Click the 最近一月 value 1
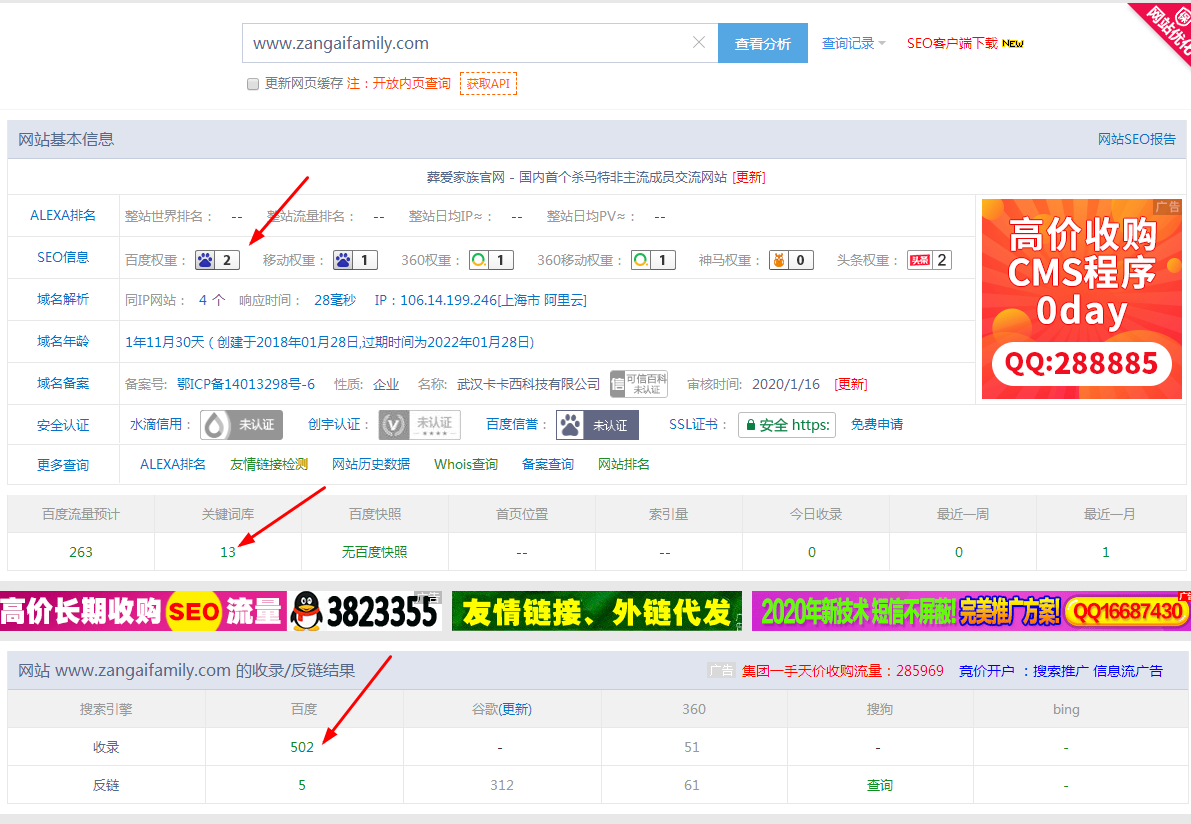Screen dimensions: 1191x824 click(1106, 552)
